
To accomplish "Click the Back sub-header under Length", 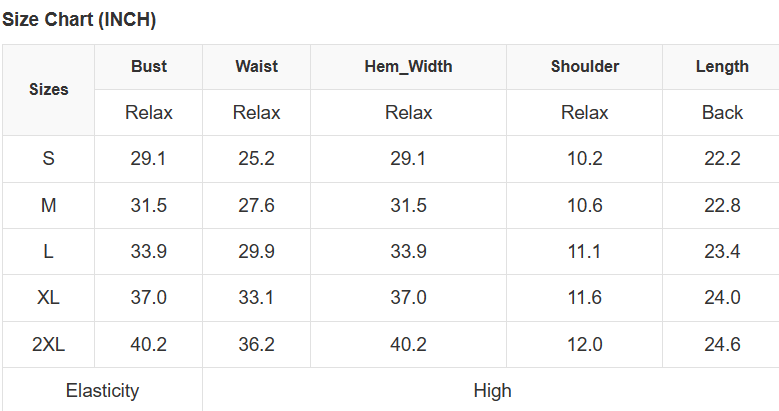I will [x=722, y=113].
